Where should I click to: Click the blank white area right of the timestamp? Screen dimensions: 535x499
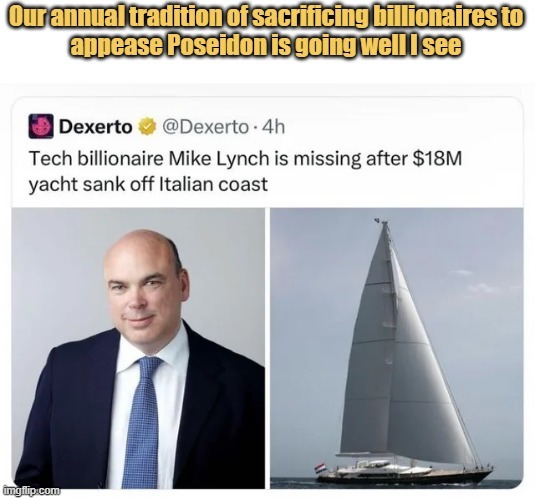403,127
